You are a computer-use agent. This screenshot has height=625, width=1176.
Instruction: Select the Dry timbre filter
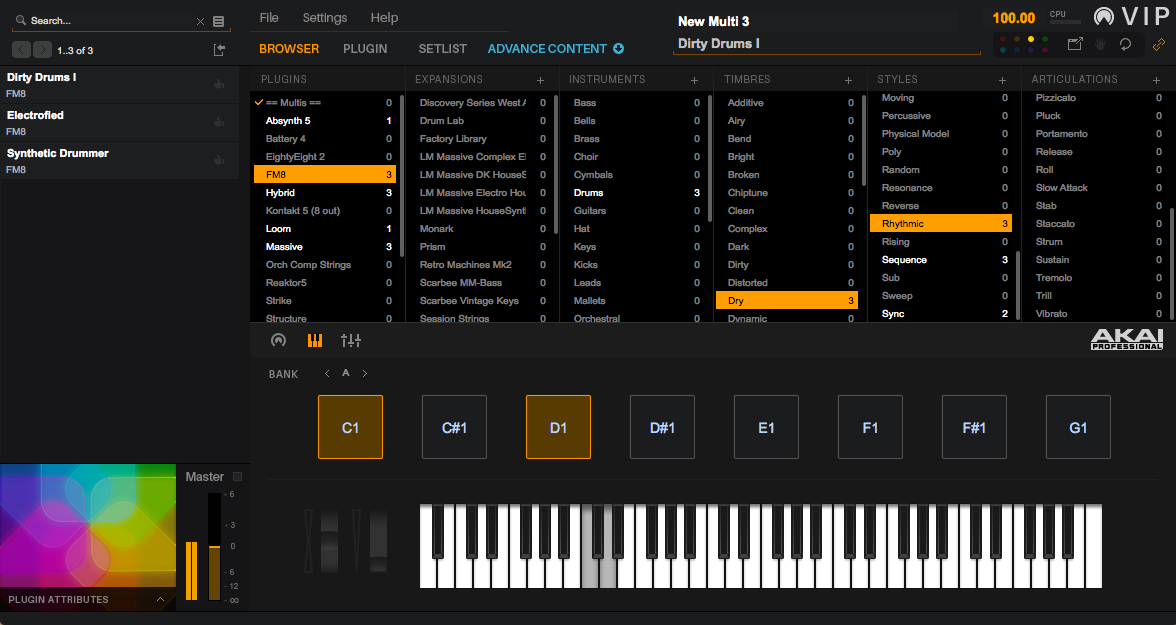[x=787, y=300]
